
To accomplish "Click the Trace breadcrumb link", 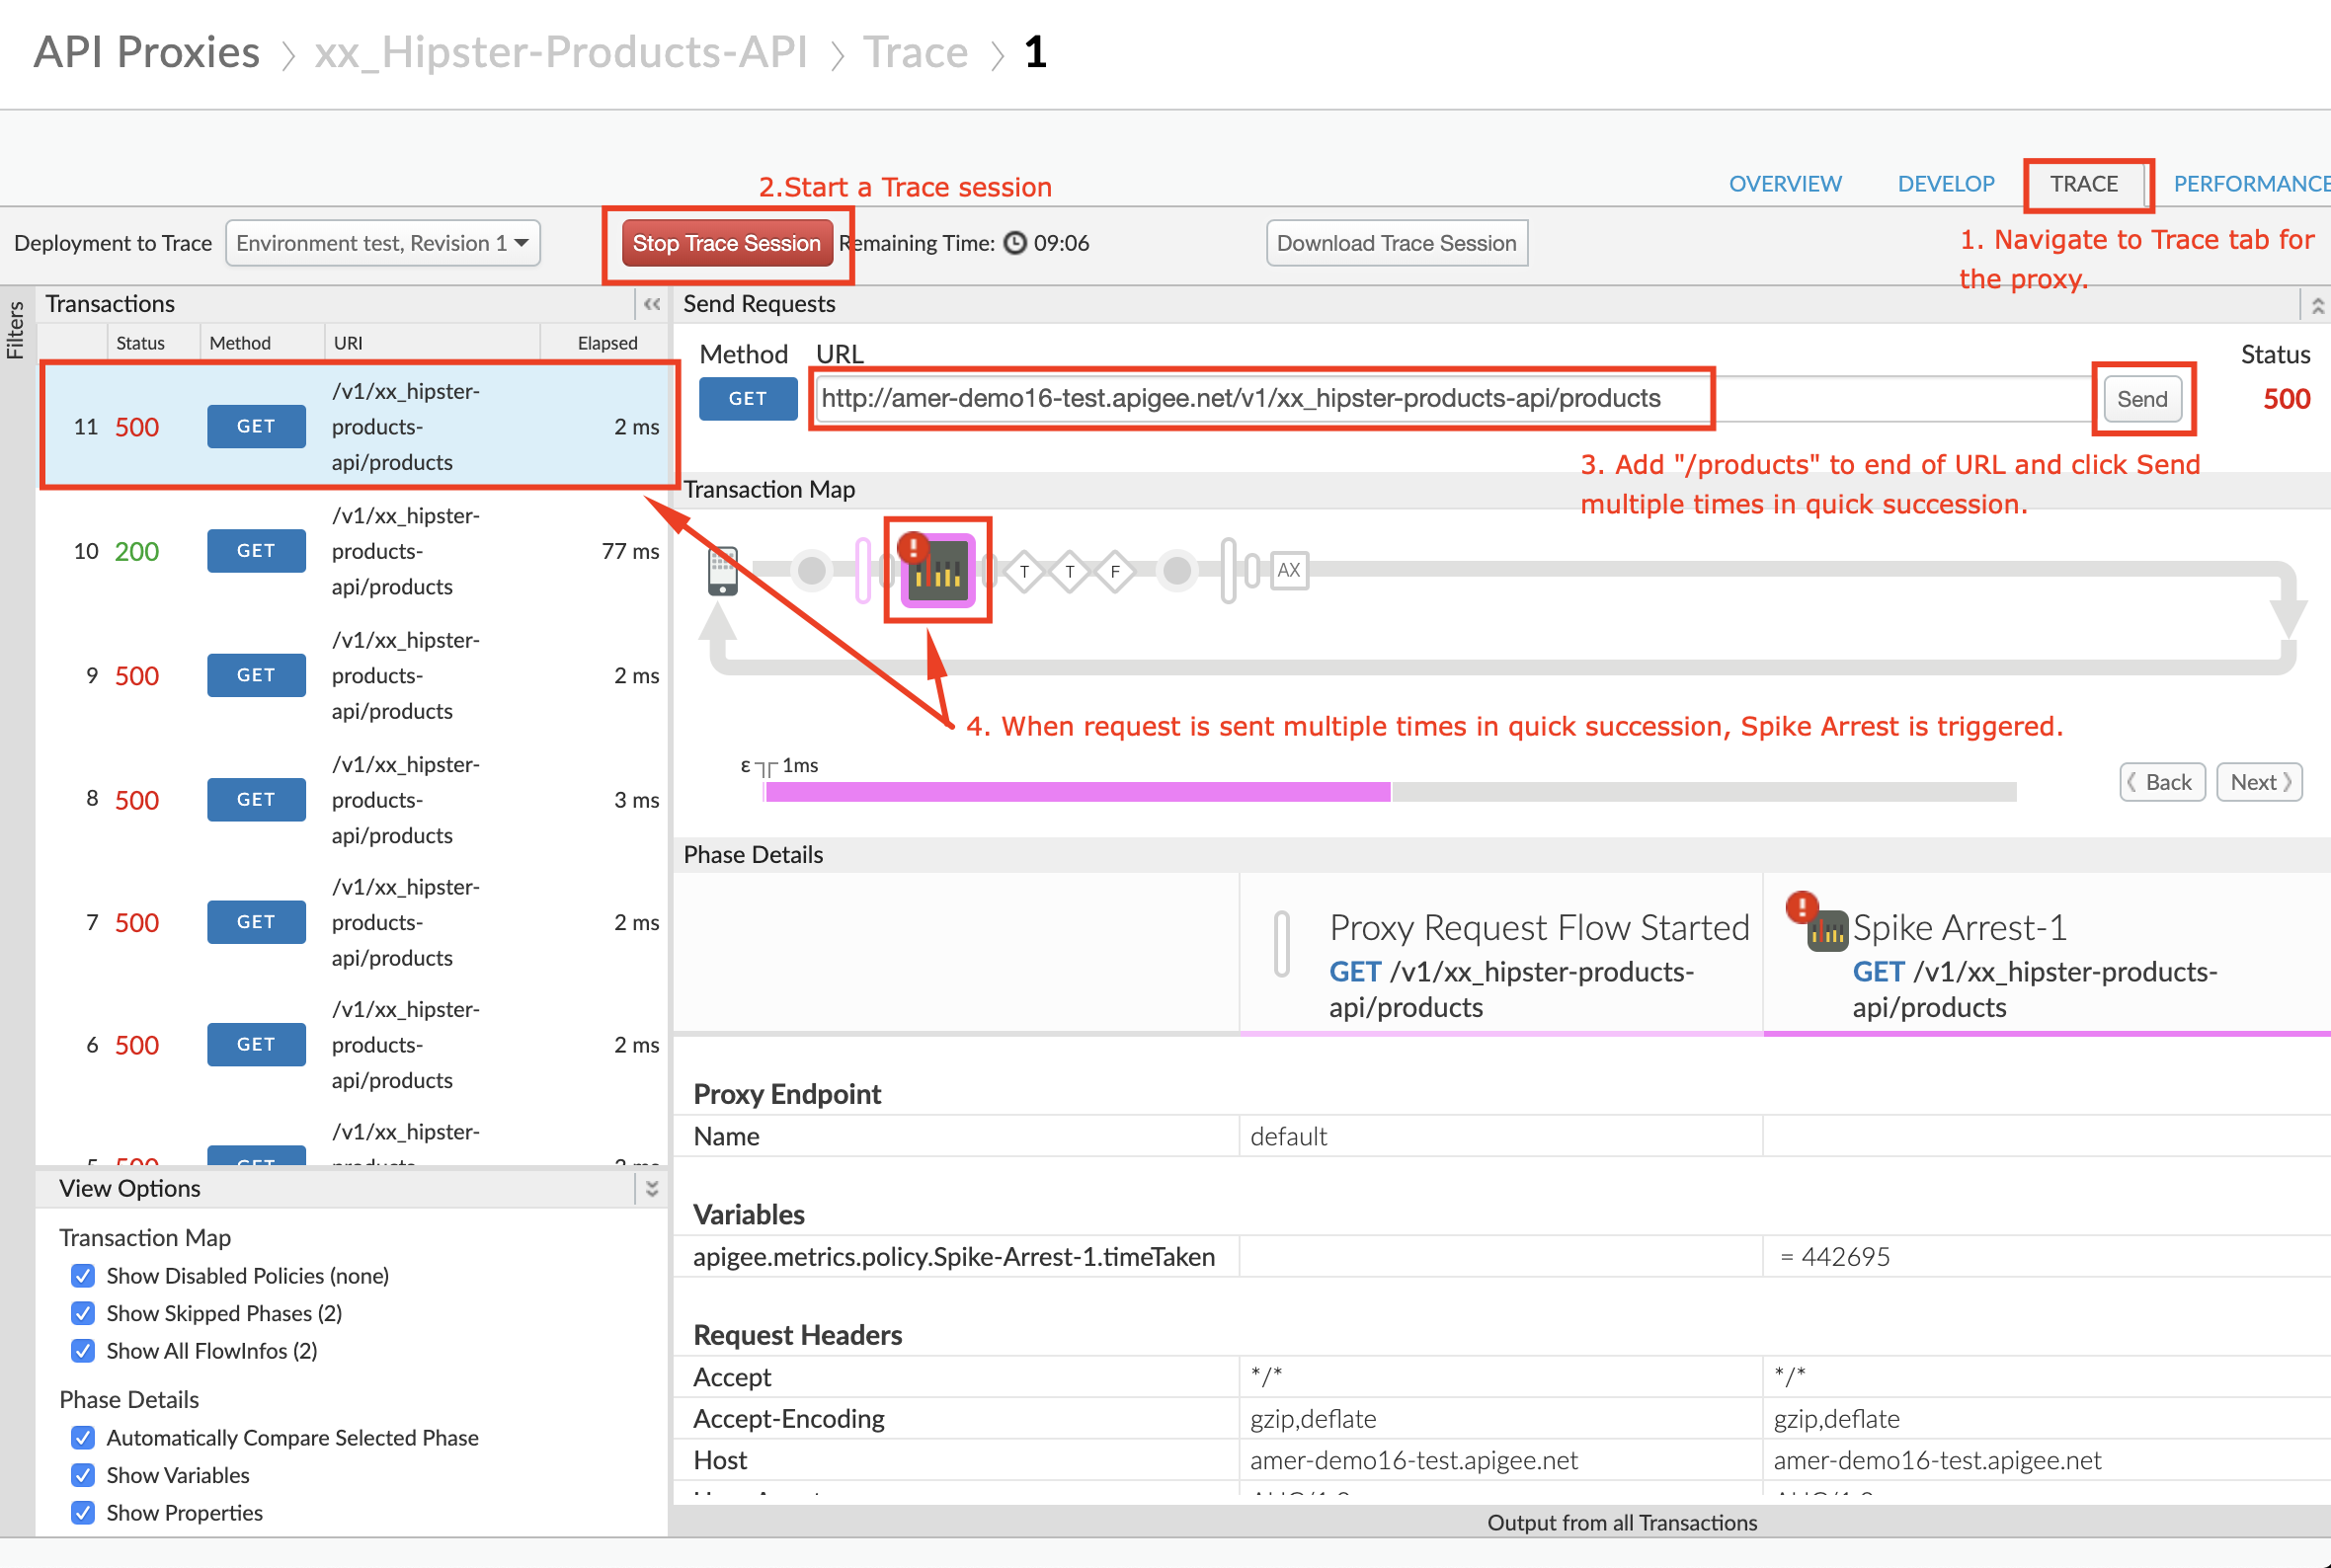I will tap(915, 52).
